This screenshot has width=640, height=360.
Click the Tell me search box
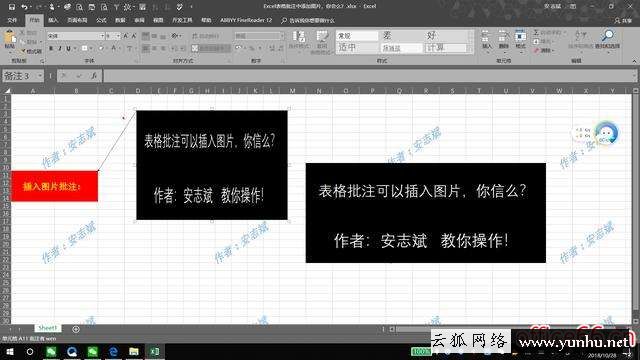pos(308,20)
